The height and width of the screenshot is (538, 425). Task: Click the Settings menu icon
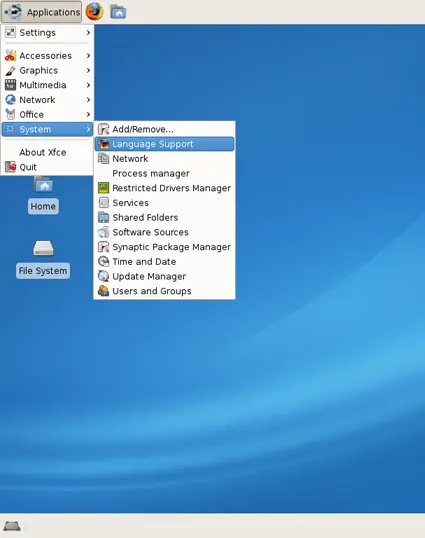coord(11,33)
